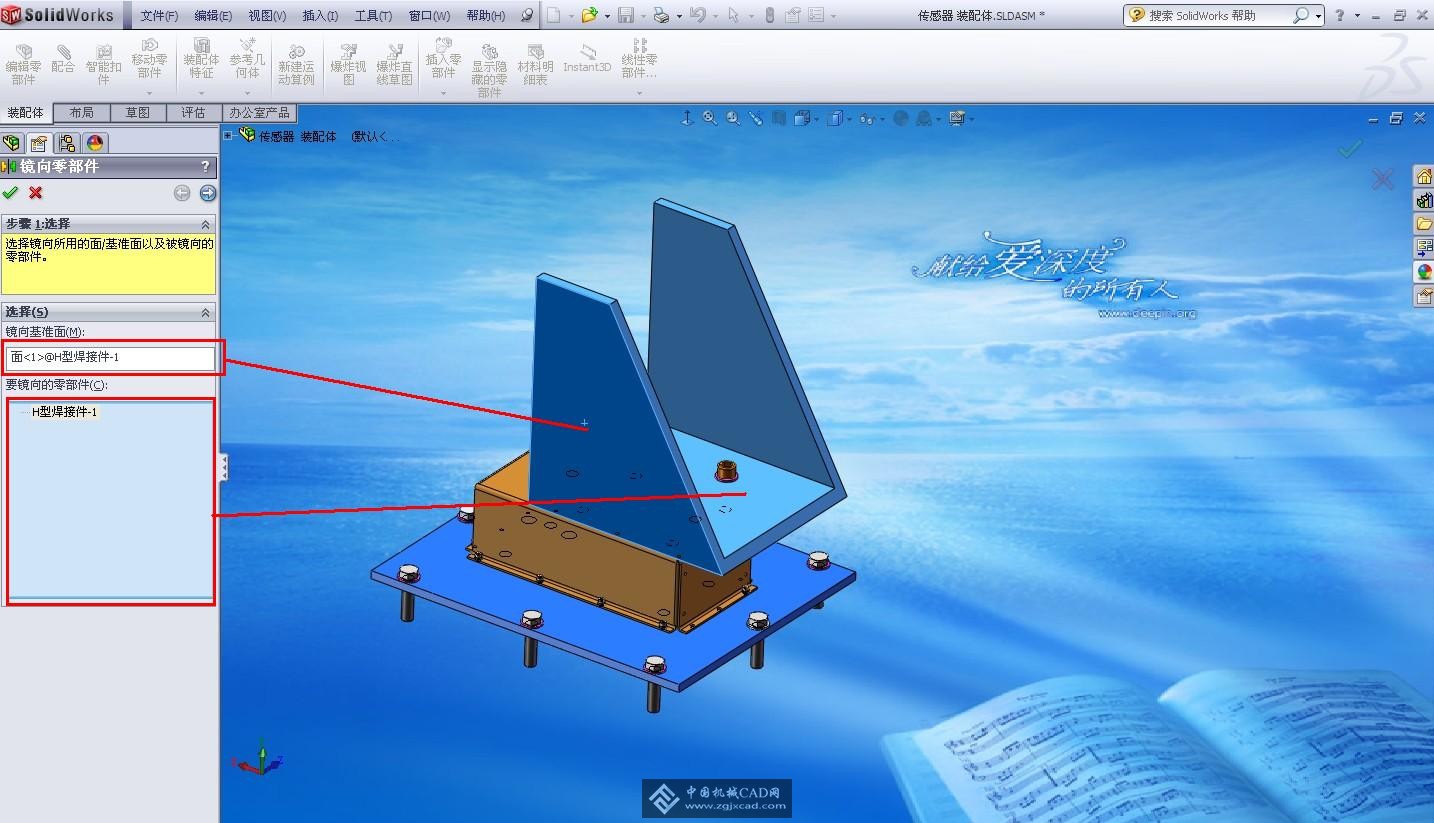Open the 视图(V) menu
The image size is (1434, 823).
pos(267,16)
